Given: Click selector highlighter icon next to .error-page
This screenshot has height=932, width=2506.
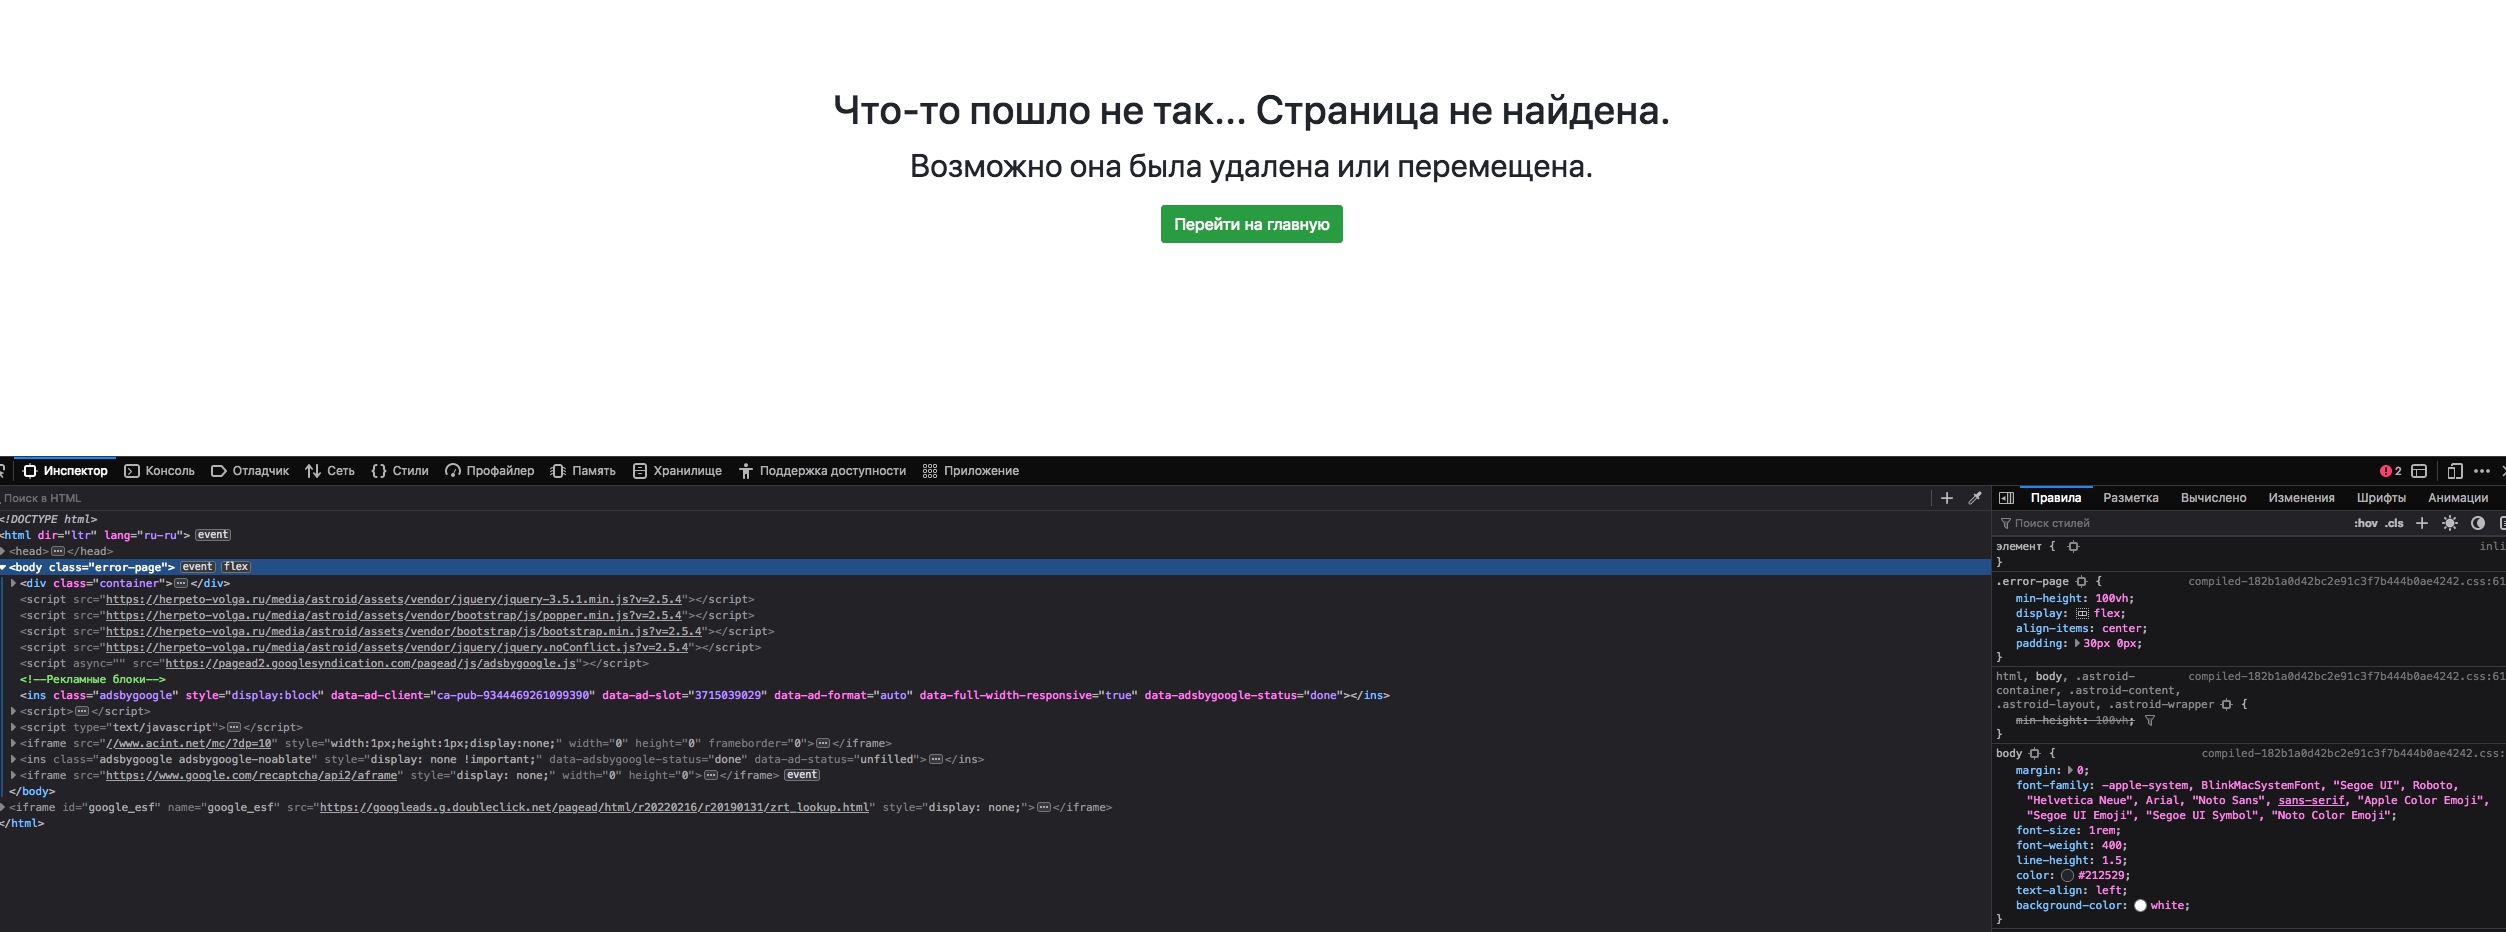Looking at the screenshot, I should pyautogui.click(x=2081, y=582).
